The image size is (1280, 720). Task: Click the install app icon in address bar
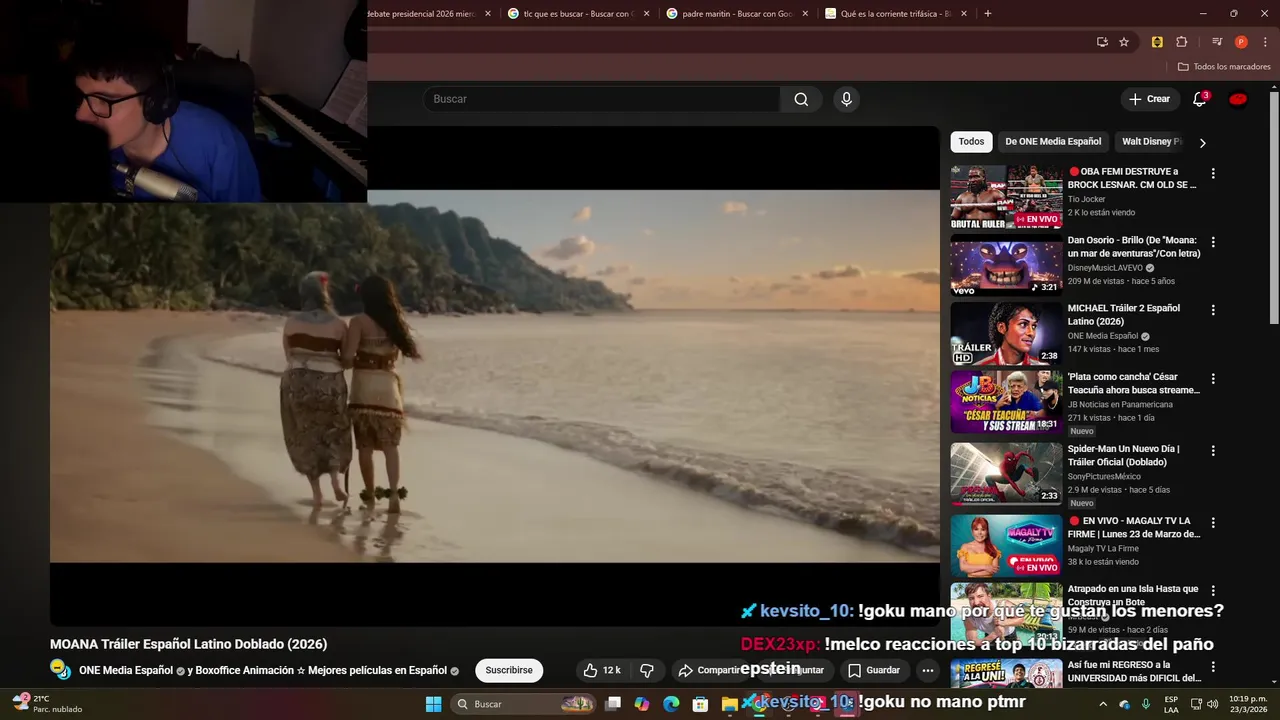1102,42
